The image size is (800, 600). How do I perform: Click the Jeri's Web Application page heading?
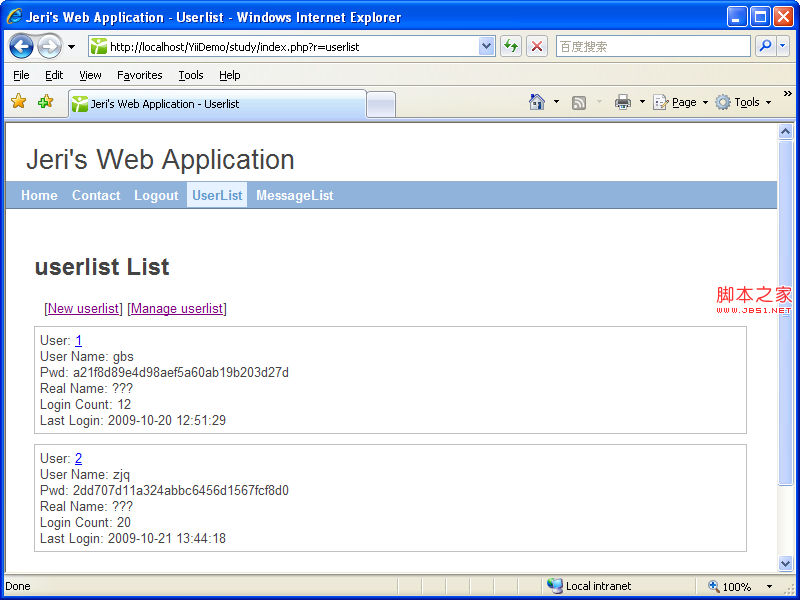tap(160, 159)
